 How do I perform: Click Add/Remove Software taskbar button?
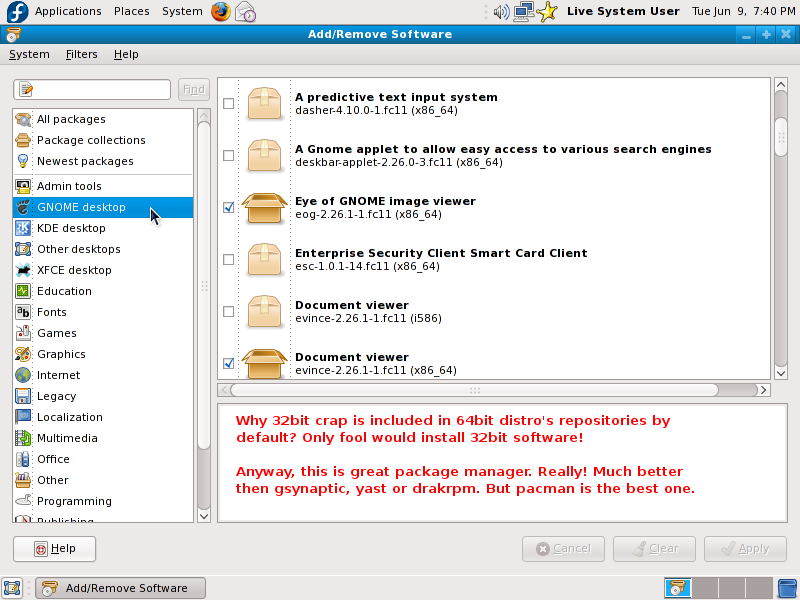120,588
